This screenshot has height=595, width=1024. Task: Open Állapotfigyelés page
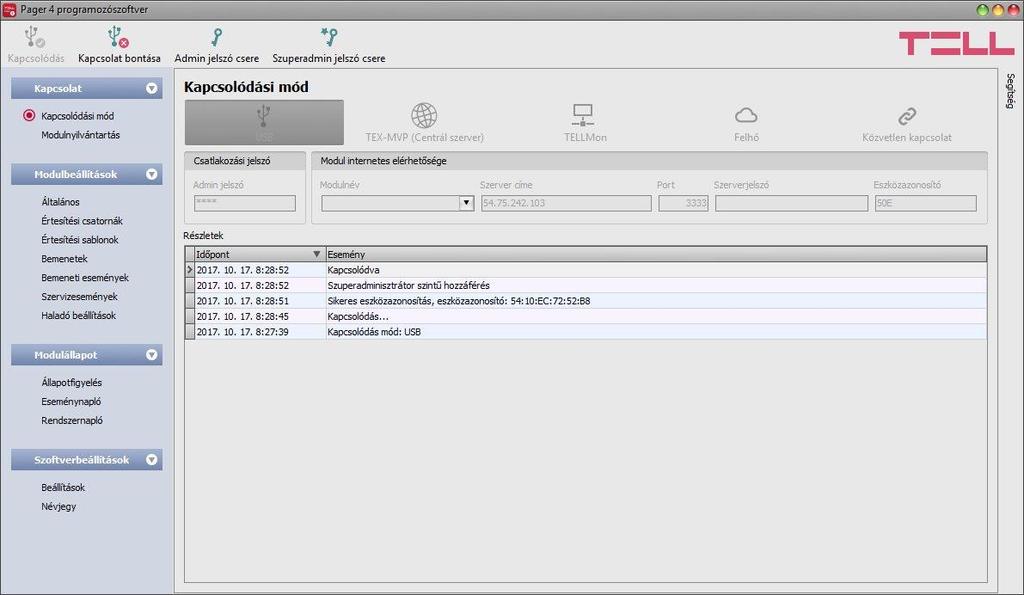(x=71, y=383)
